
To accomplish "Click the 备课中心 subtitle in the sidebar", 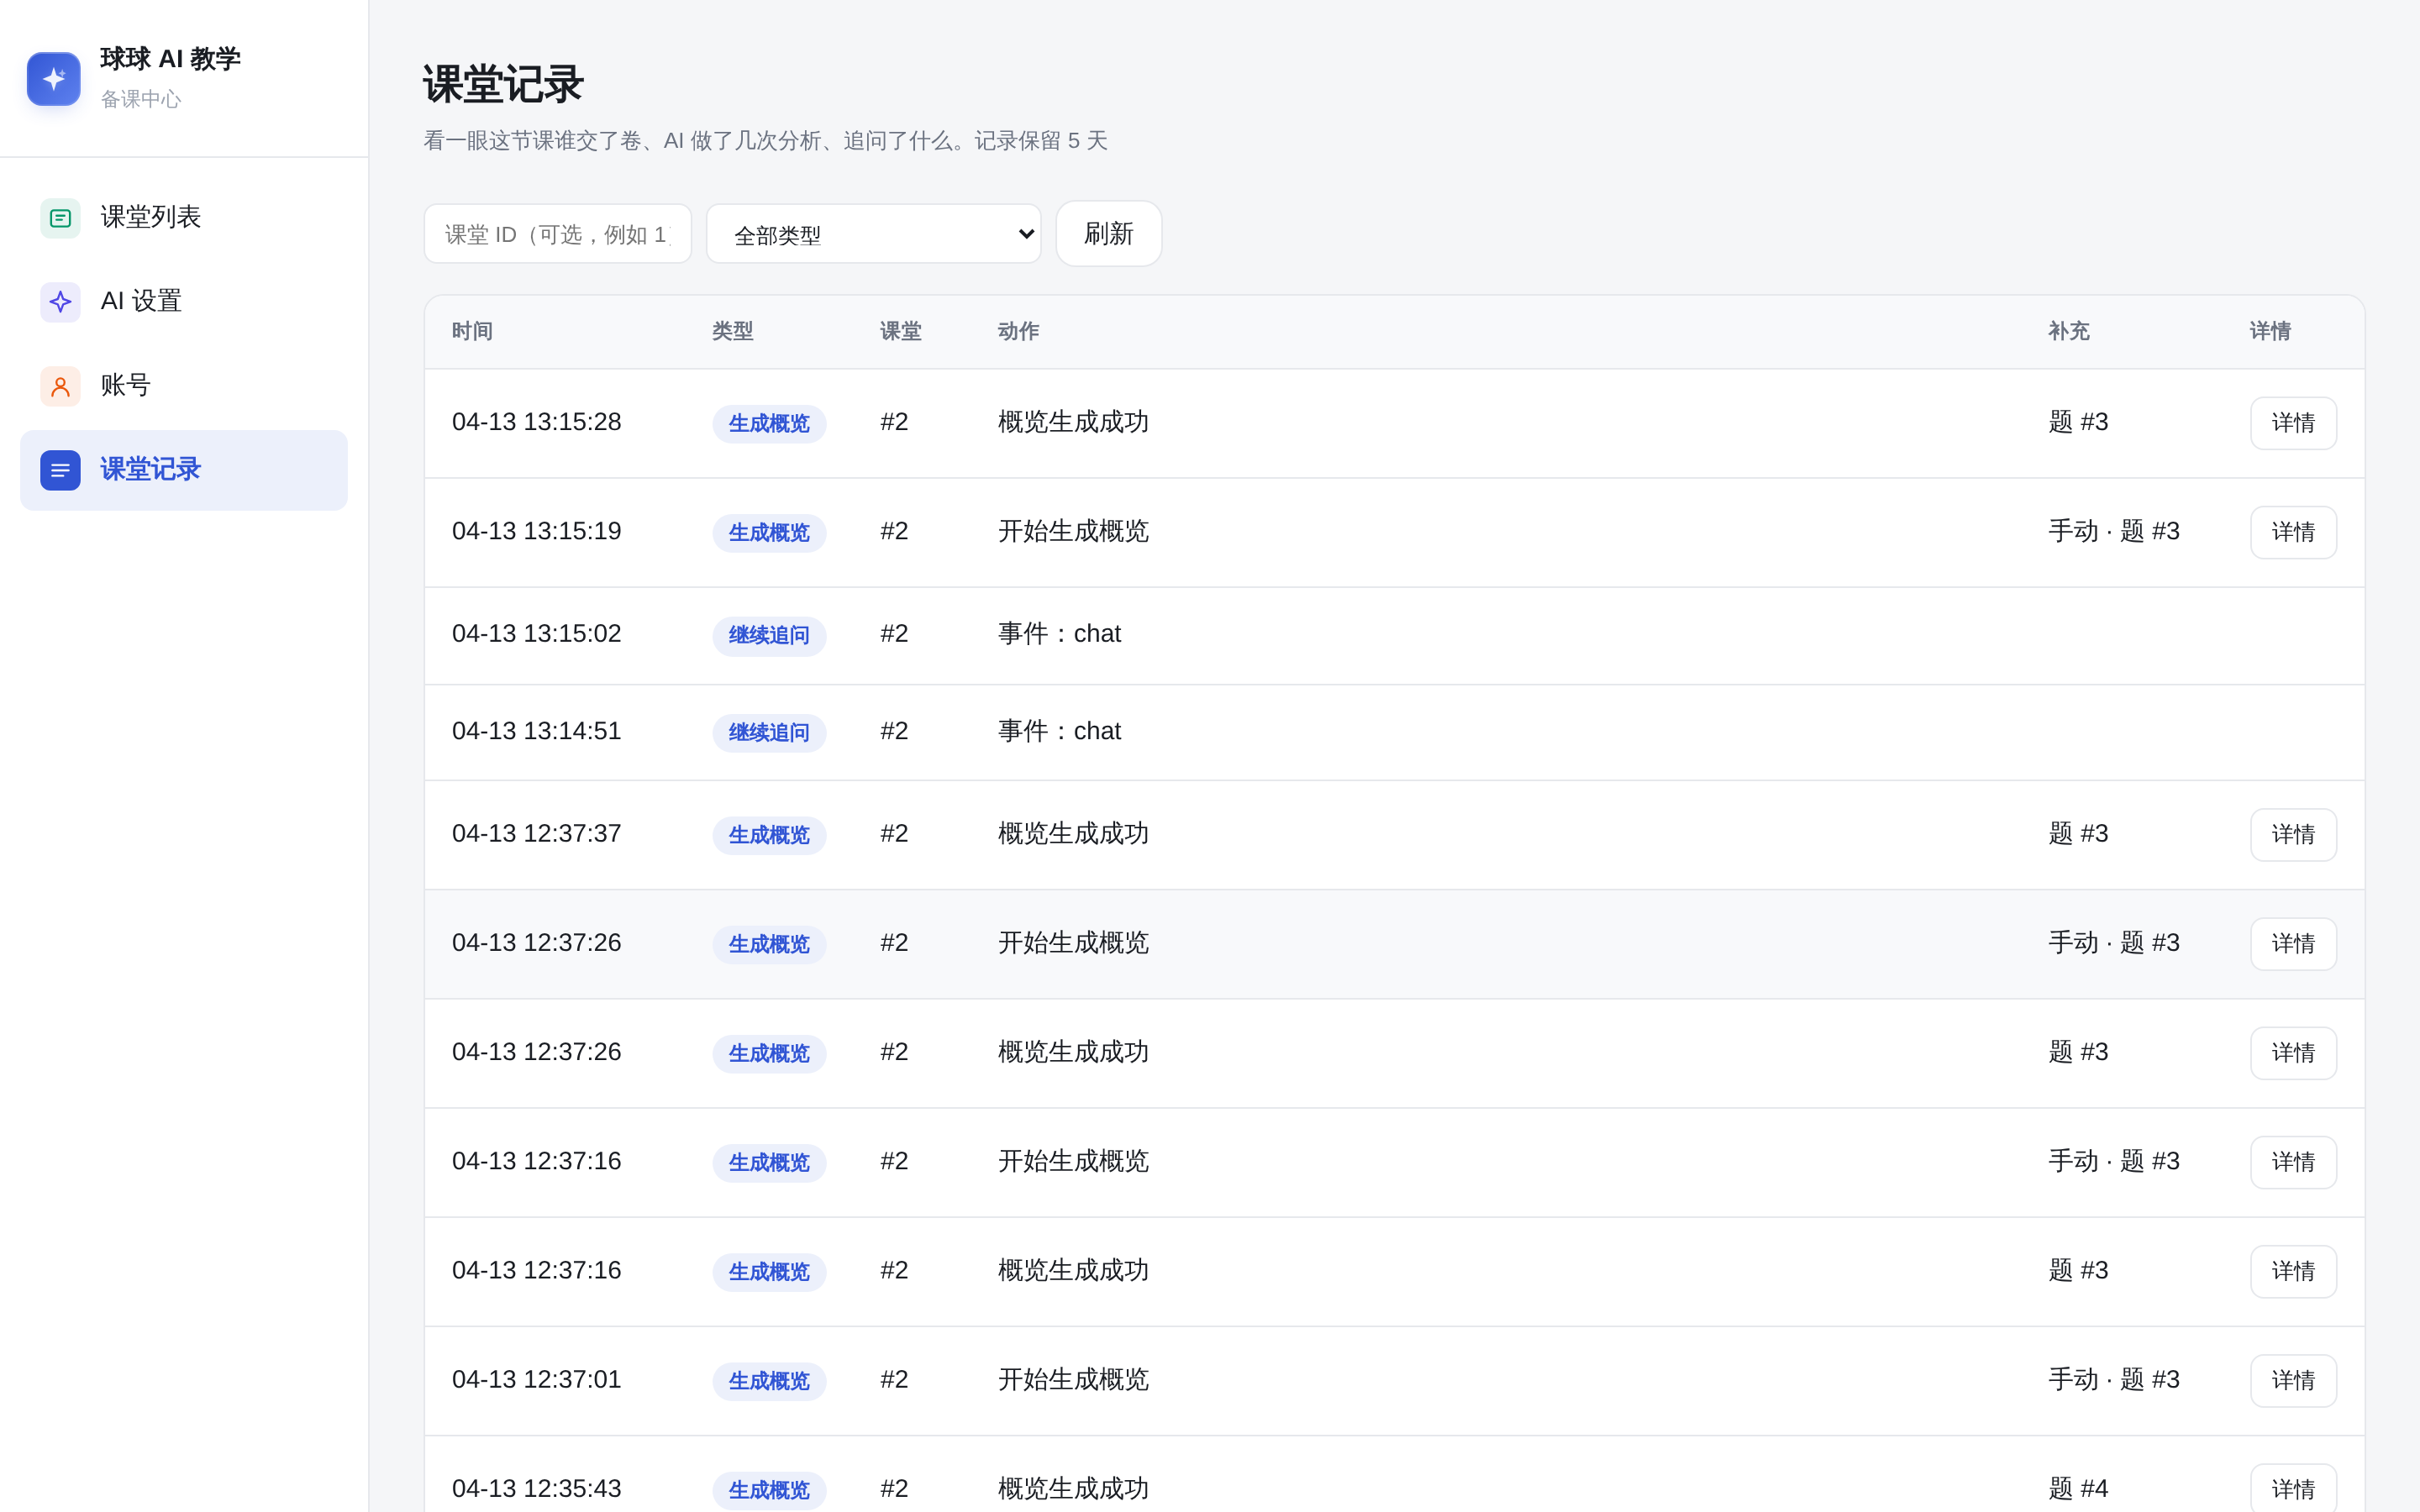I will (x=141, y=99).
